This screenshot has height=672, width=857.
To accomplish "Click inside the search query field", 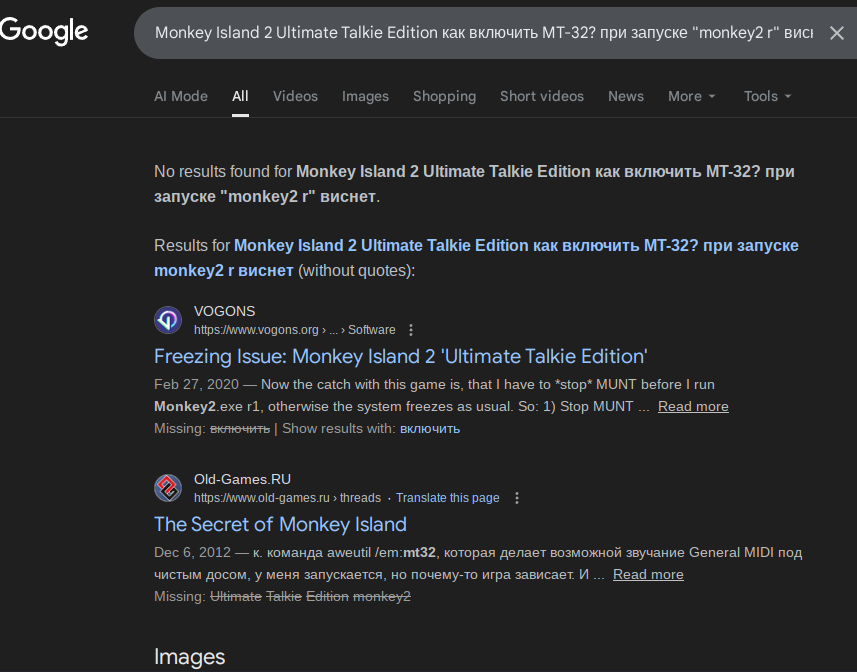I will [484, 33].
